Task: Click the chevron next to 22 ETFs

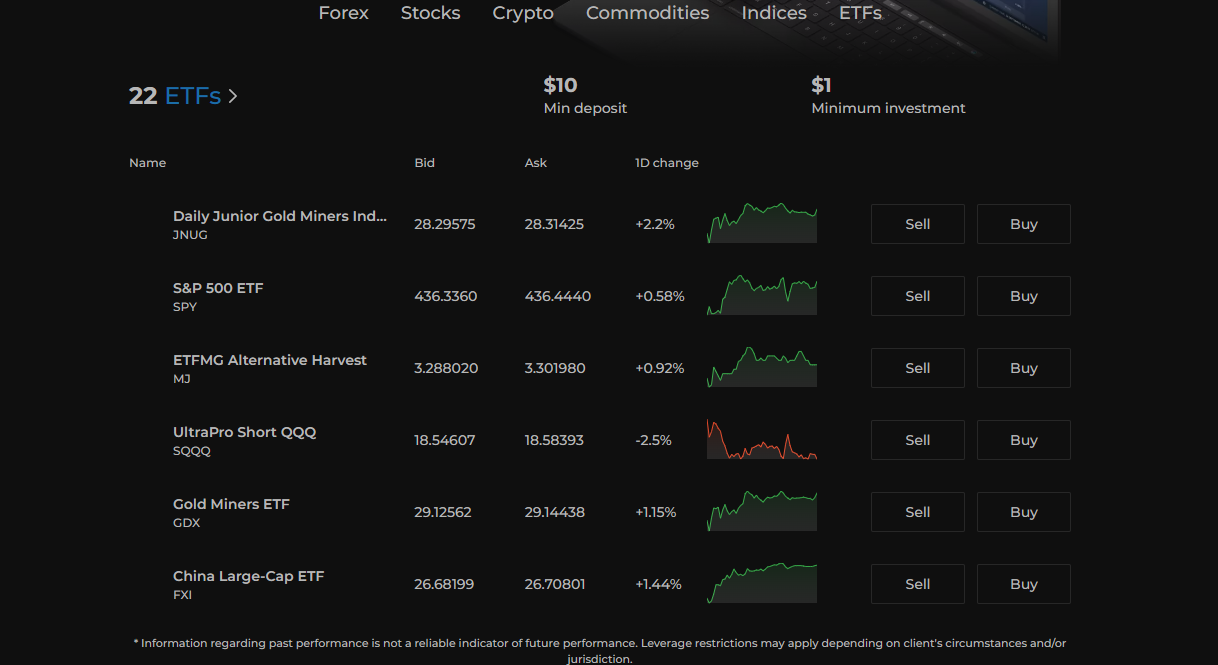Action: pyautogui.click(x=233, y=96)
